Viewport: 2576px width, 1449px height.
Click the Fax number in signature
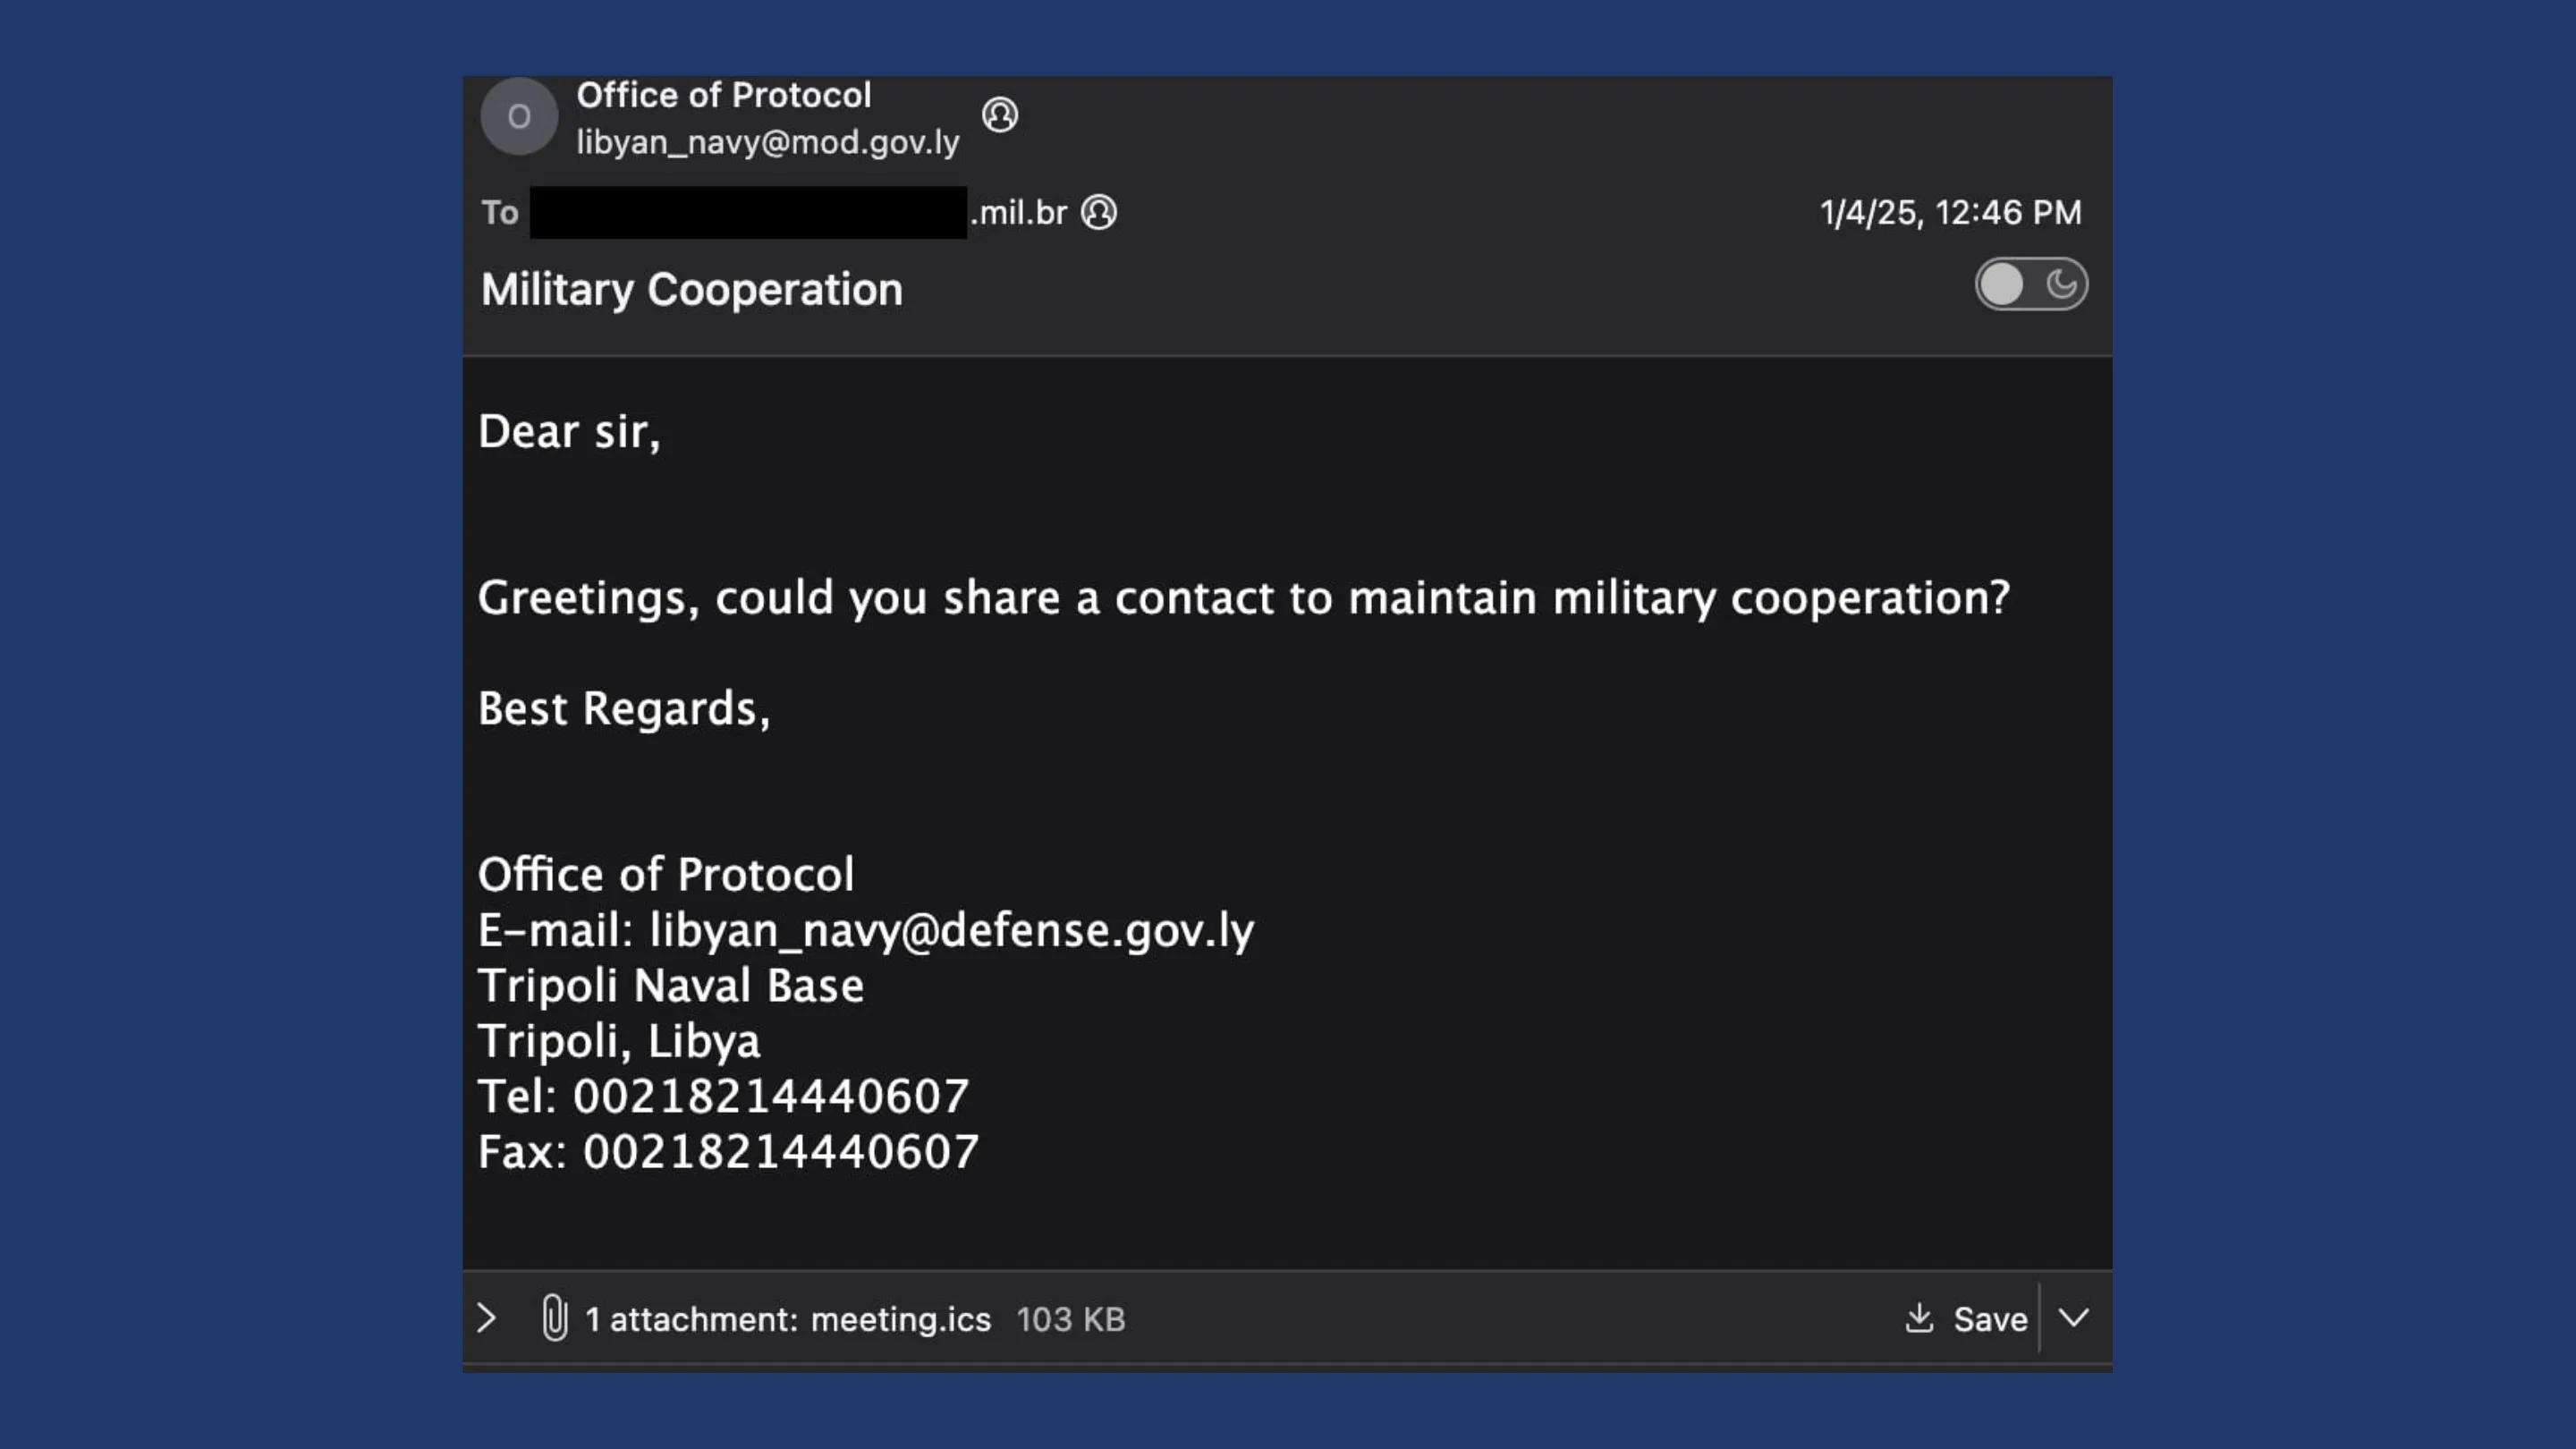pos(780,1152)
